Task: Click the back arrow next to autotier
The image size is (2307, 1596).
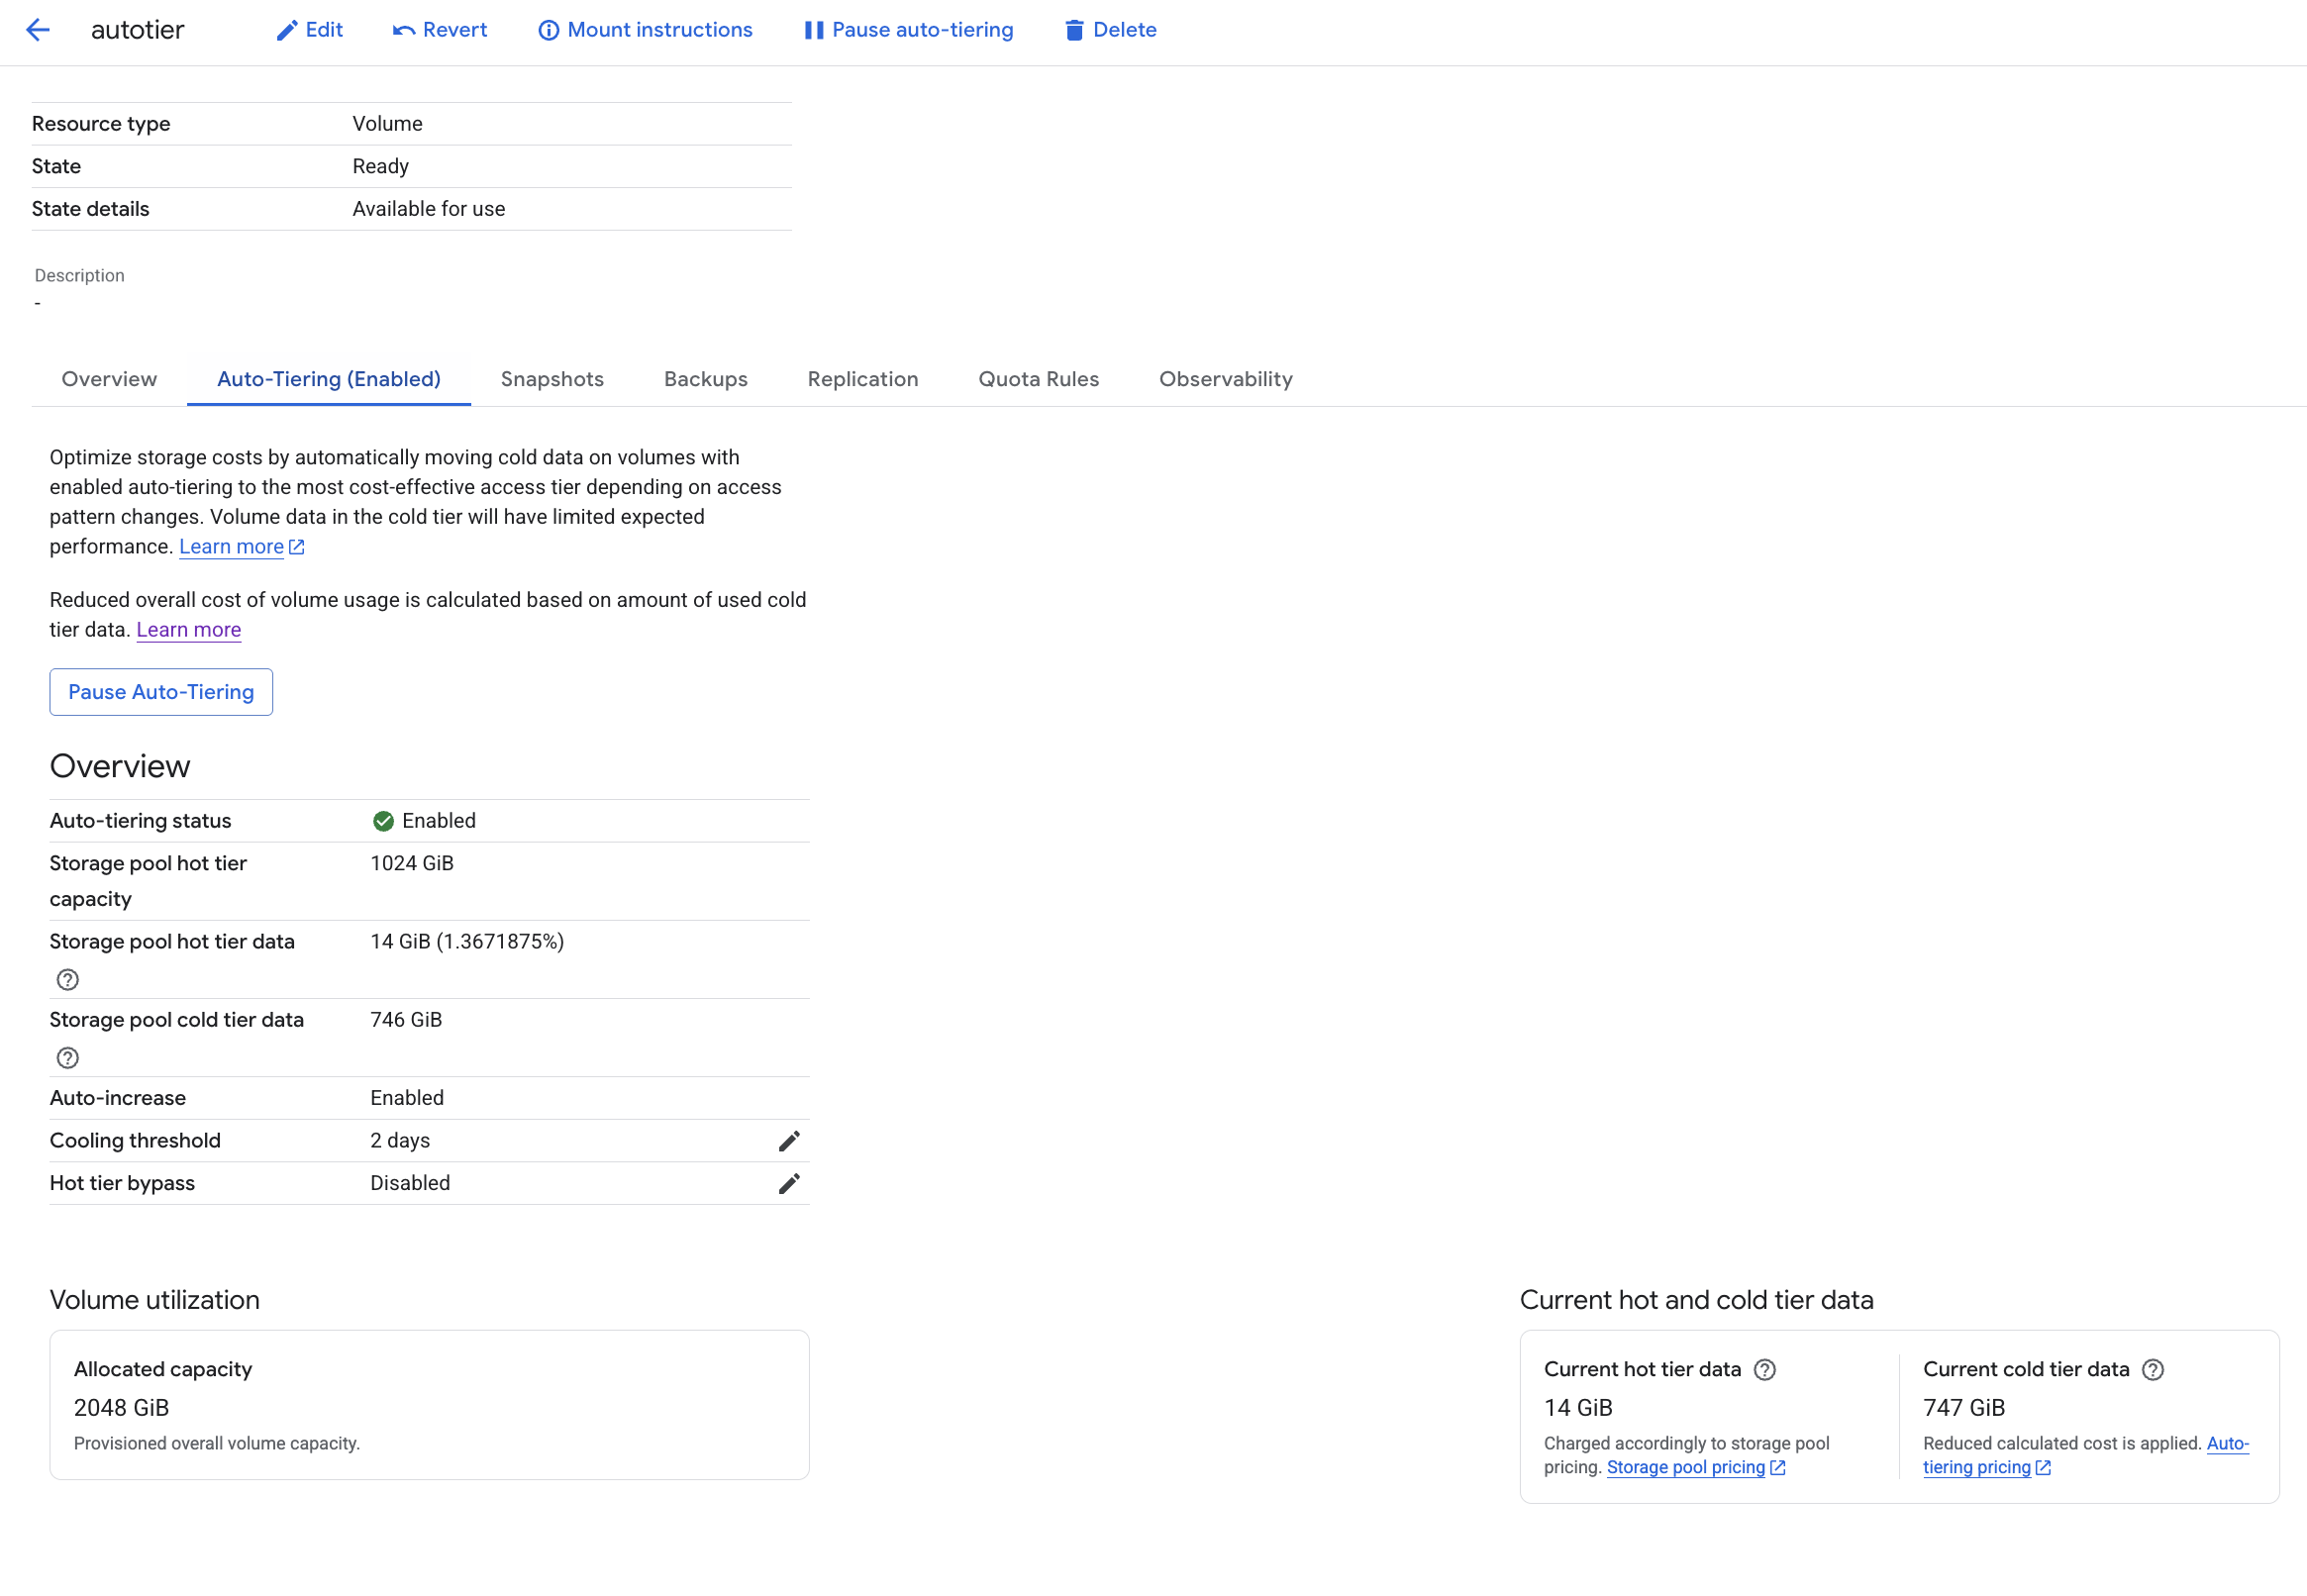Action: [38, 30]
